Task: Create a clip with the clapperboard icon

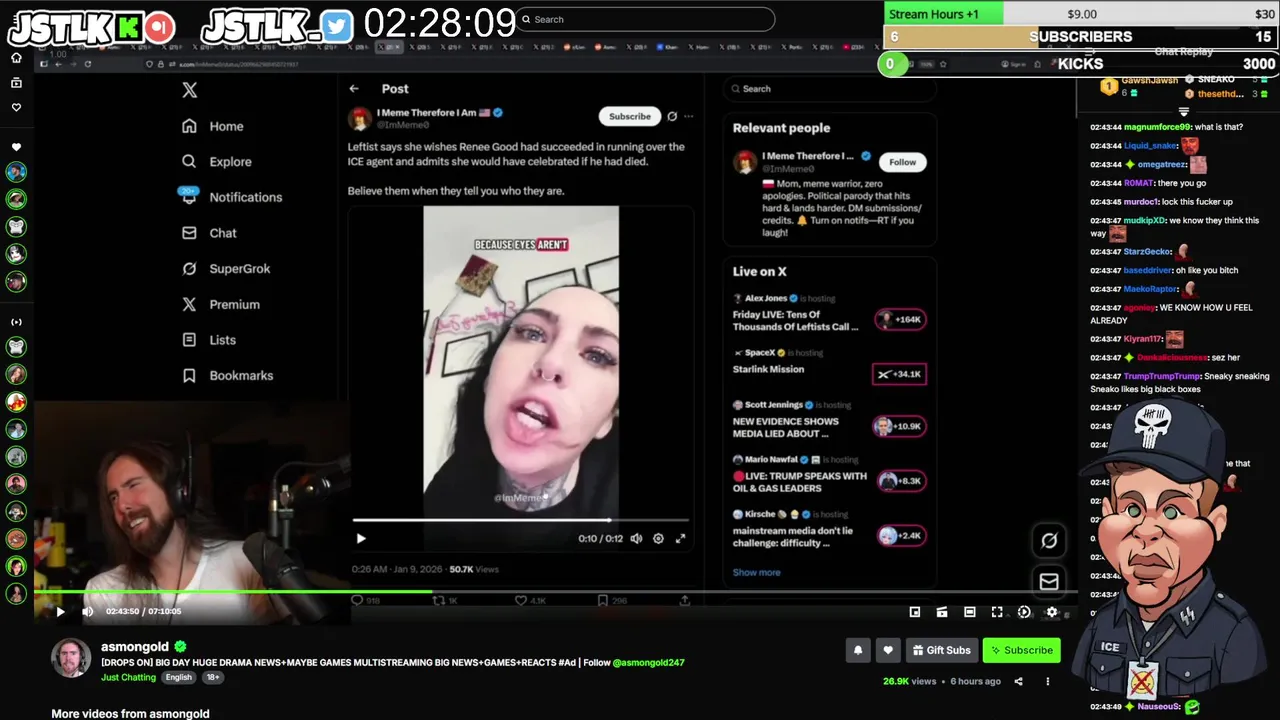Action: (942, 612)
